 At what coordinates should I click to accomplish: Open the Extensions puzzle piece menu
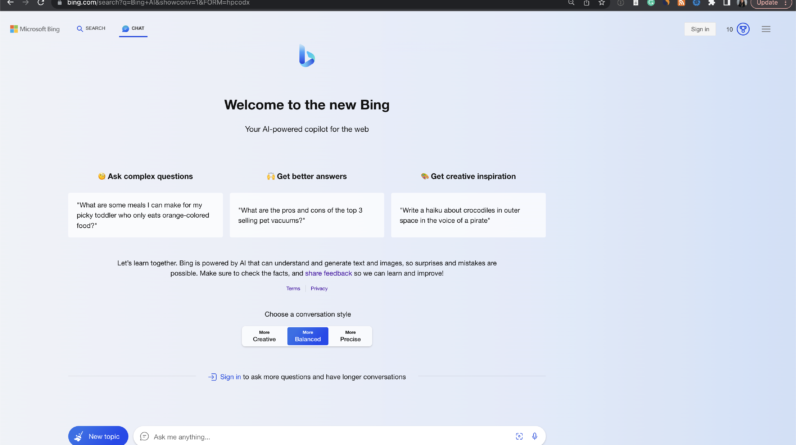tap(712, 3)
